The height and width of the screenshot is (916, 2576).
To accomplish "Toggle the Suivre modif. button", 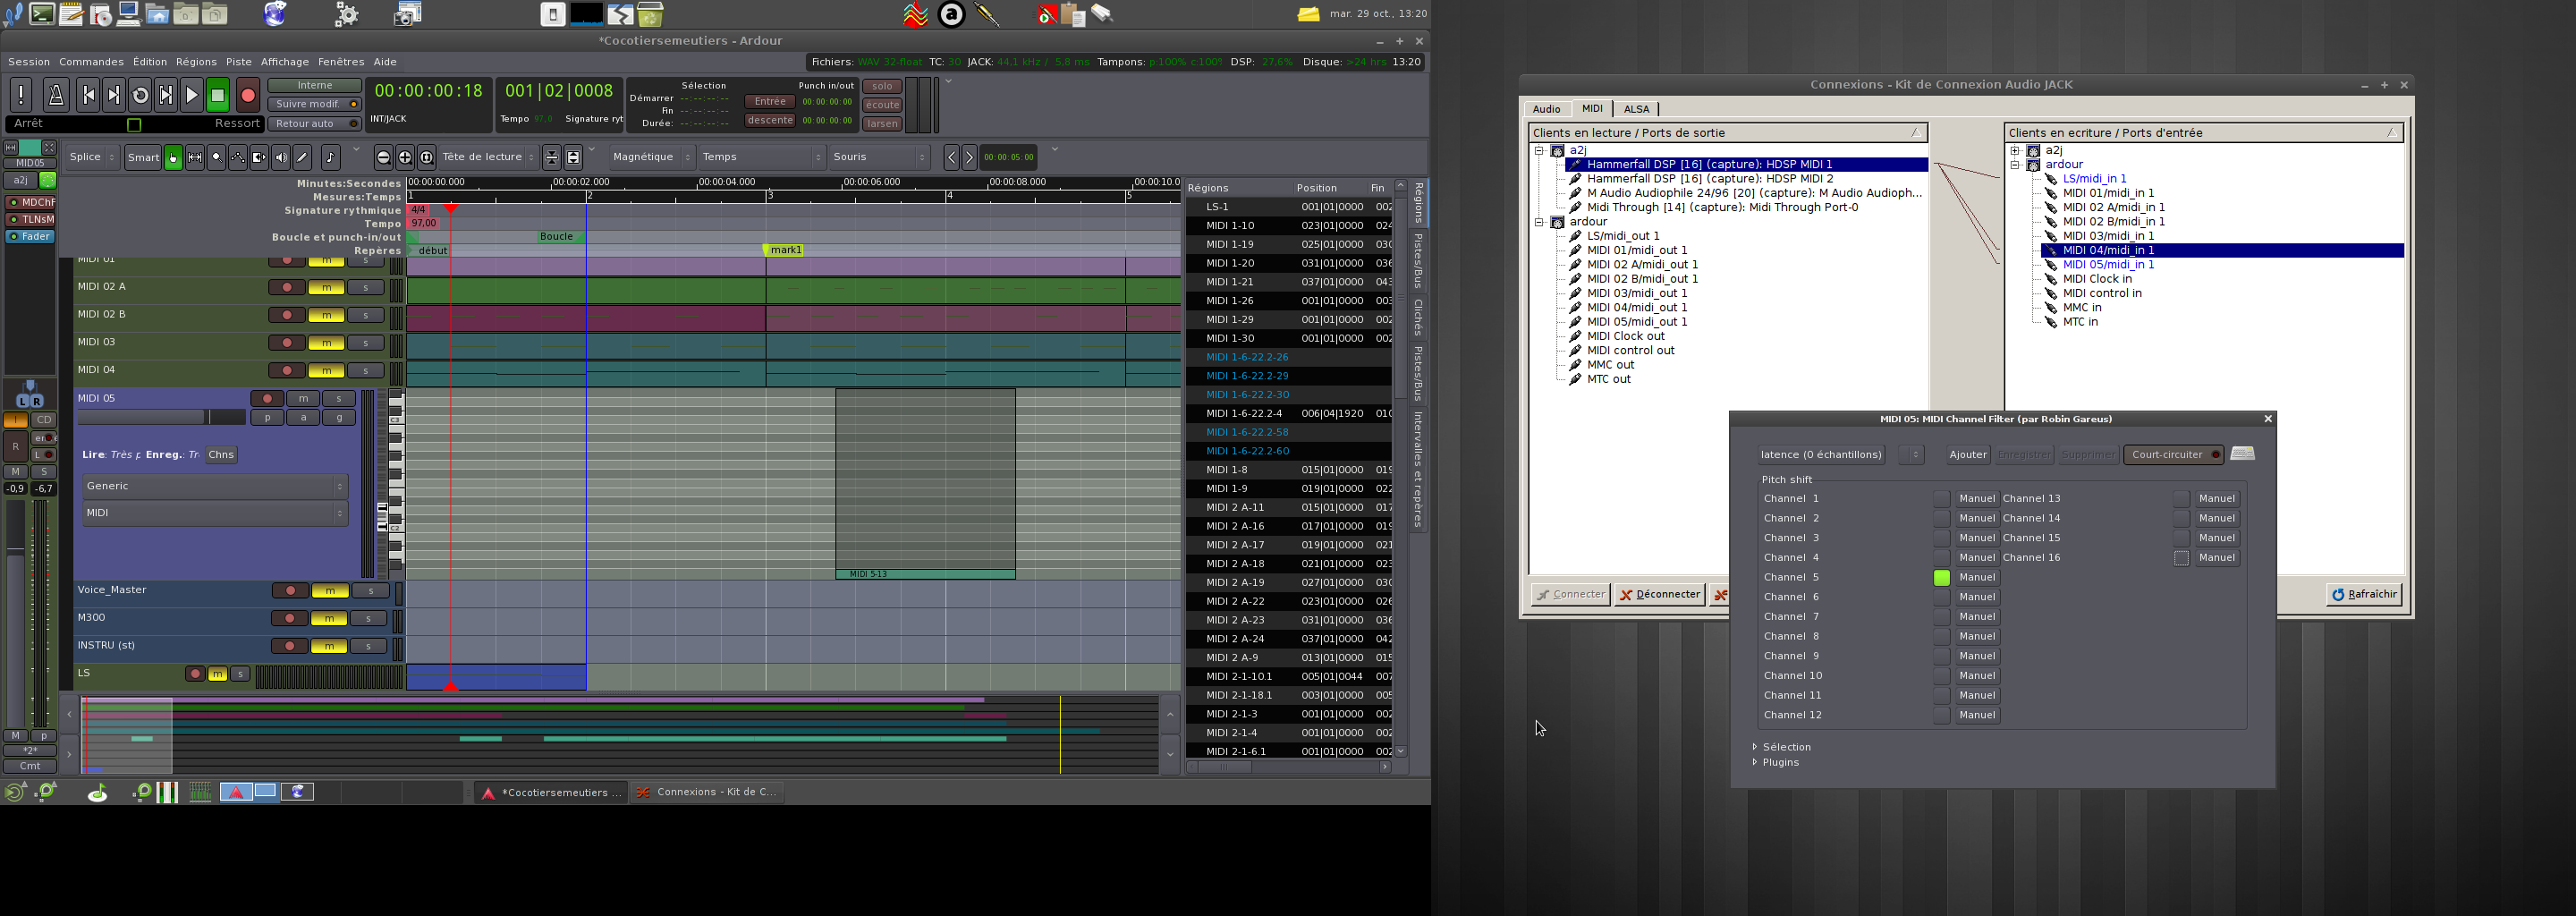I will tap(314, 104).
